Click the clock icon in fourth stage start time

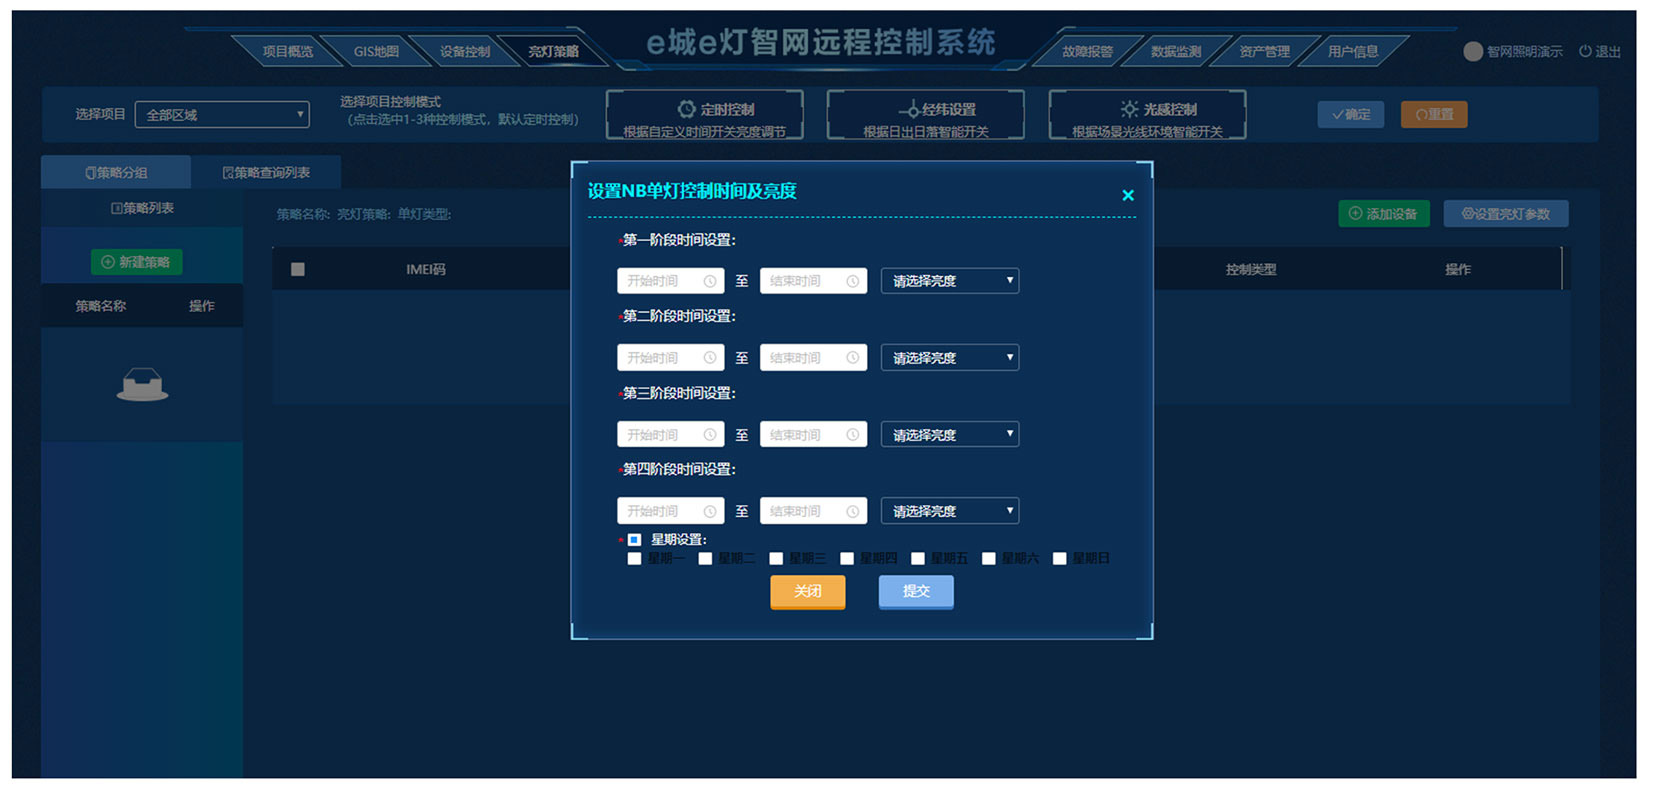click(710, 511)
